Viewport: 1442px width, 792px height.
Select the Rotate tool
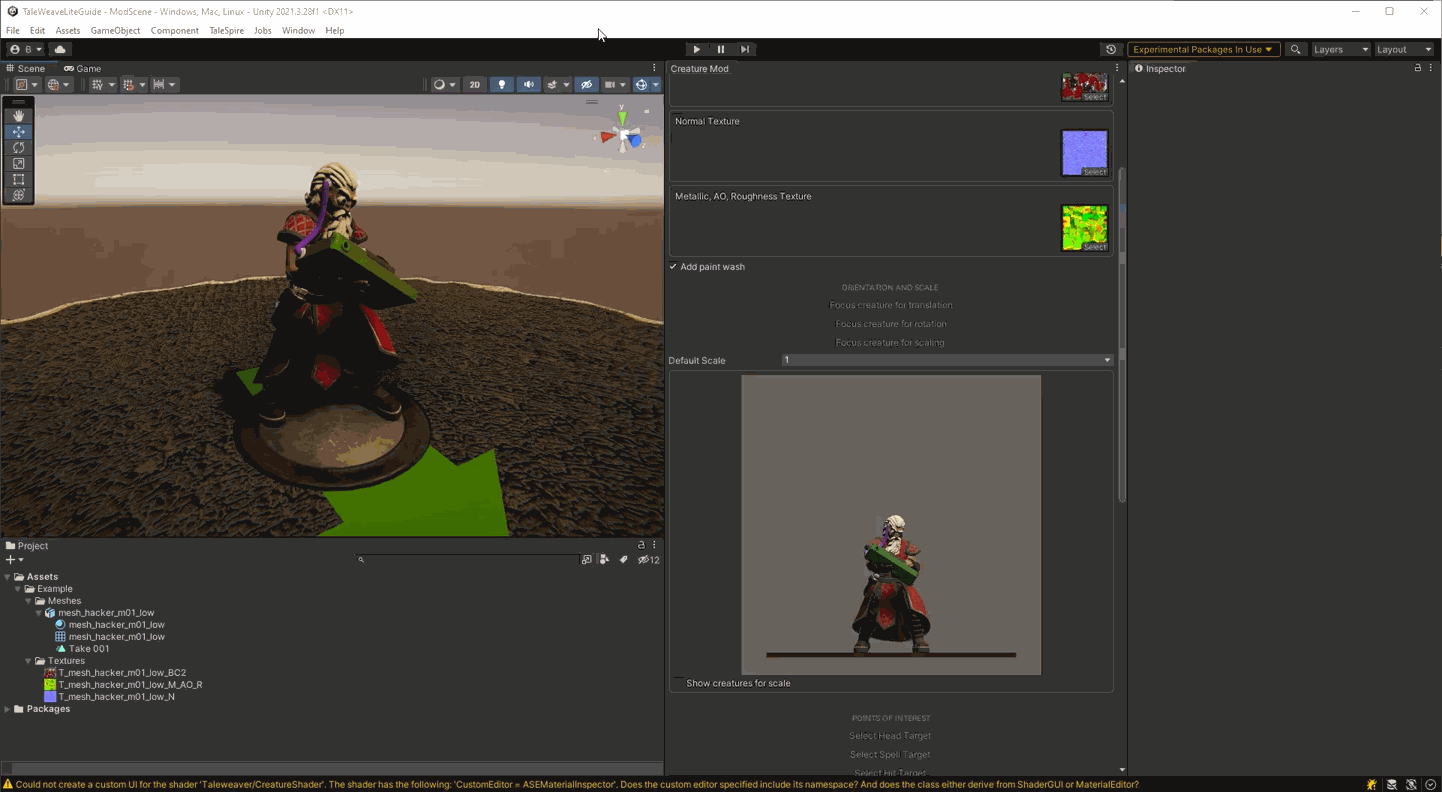[x=18, y=148]
